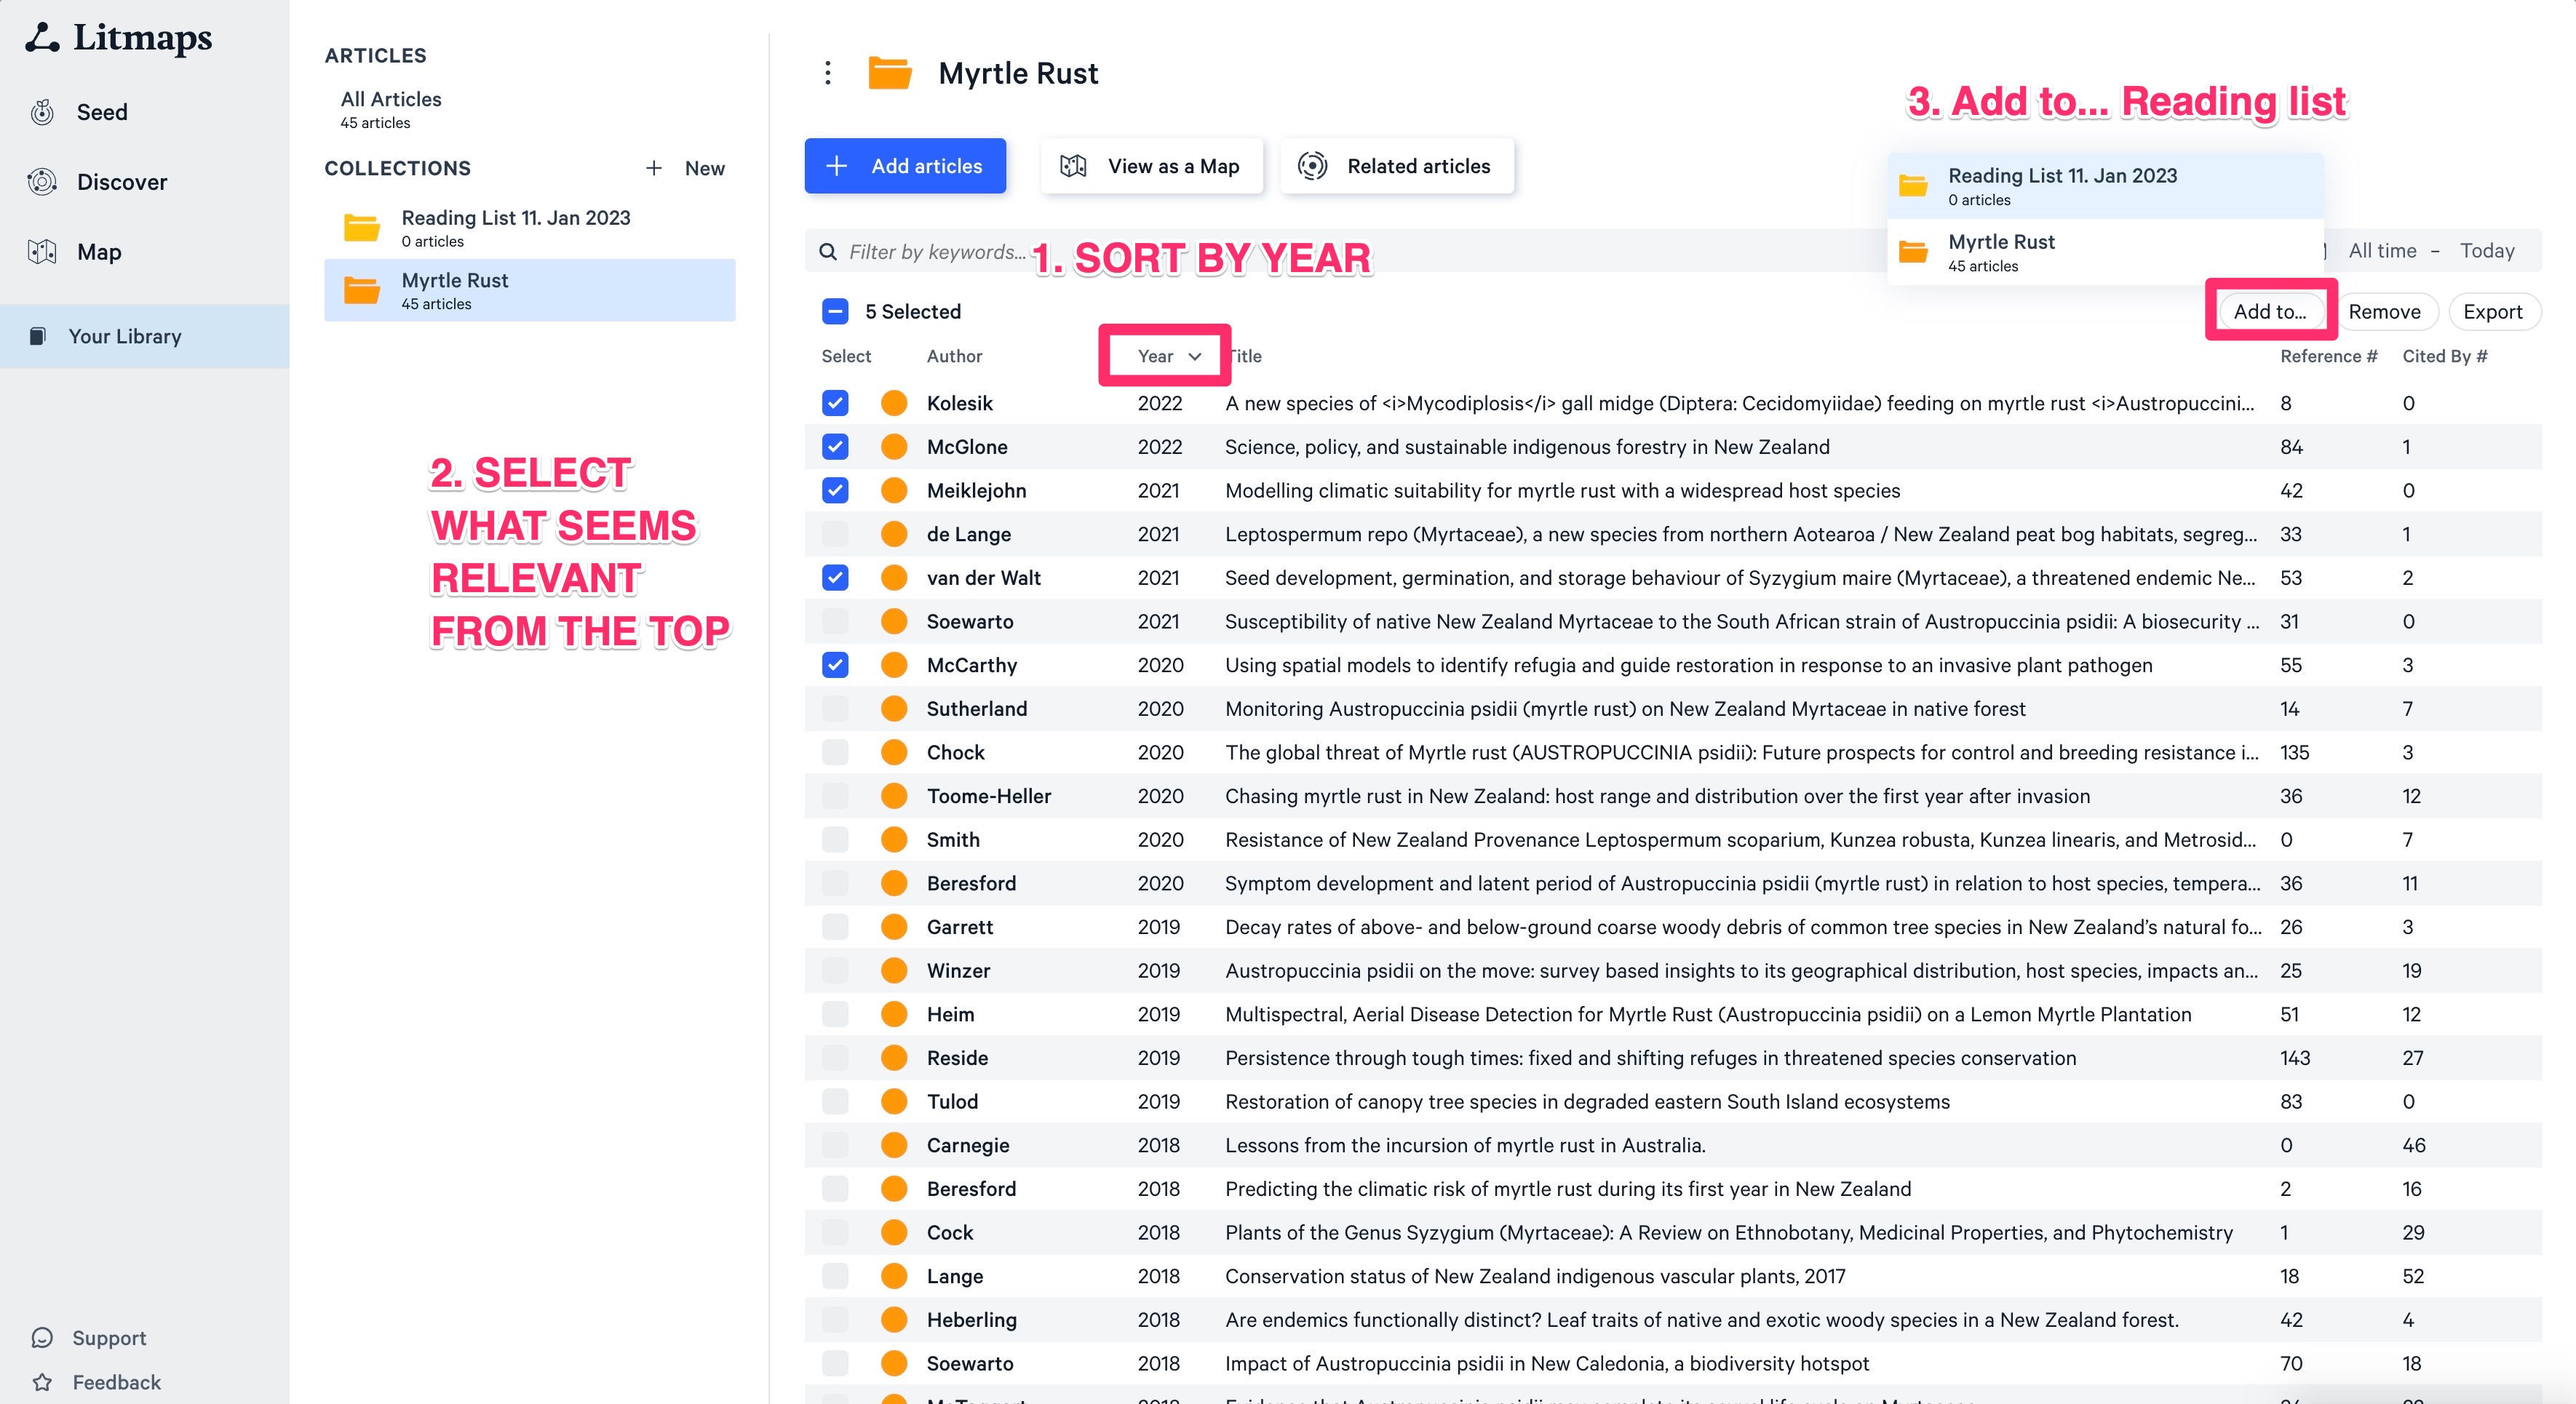Screen dimensions: 2576x1404
Task: Click the orange dot next to Carnegie
Action: [894, 1145]
